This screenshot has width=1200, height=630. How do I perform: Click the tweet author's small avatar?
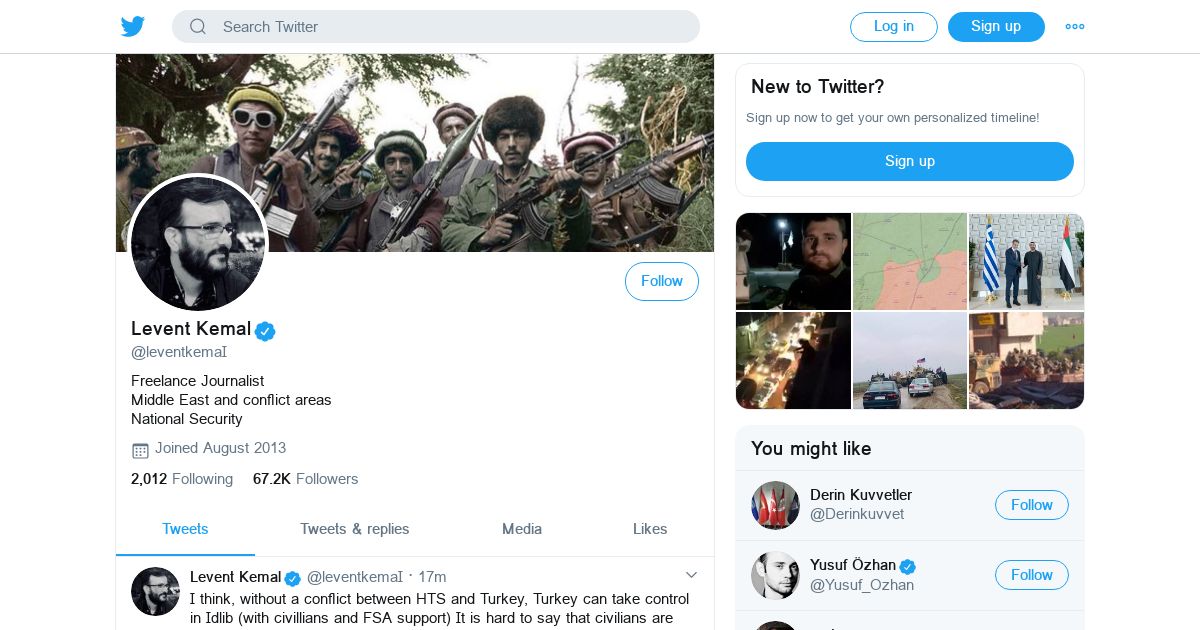pos(155,591)
